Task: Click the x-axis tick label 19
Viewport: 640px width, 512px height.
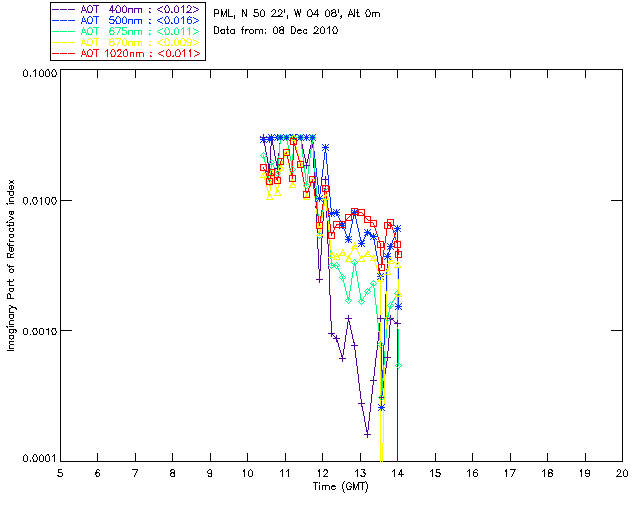Action: [585, 474]
